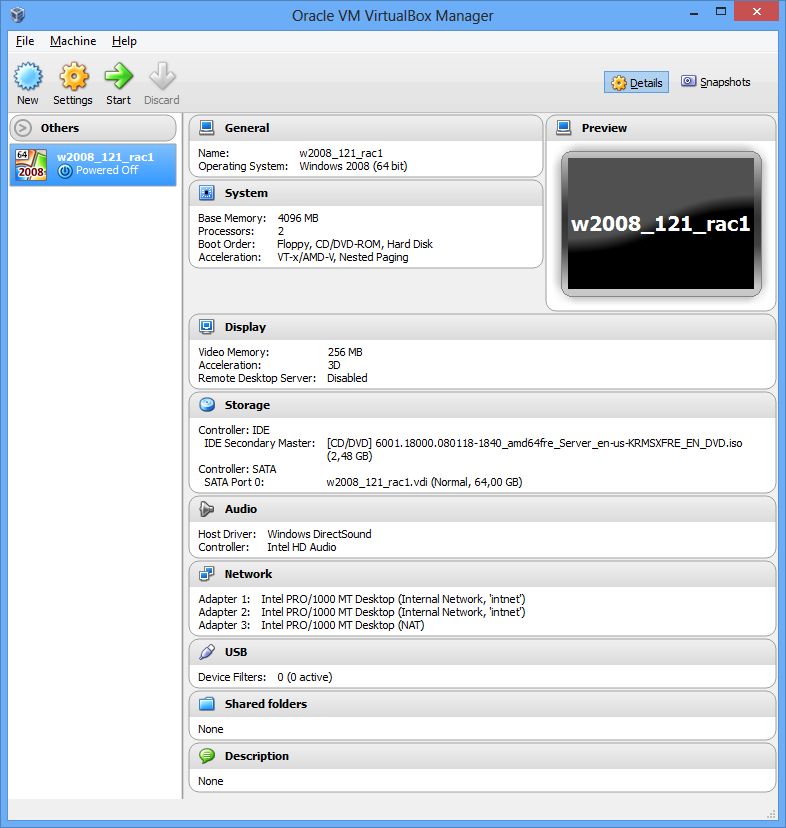Click the System section header title

[246, 193]
